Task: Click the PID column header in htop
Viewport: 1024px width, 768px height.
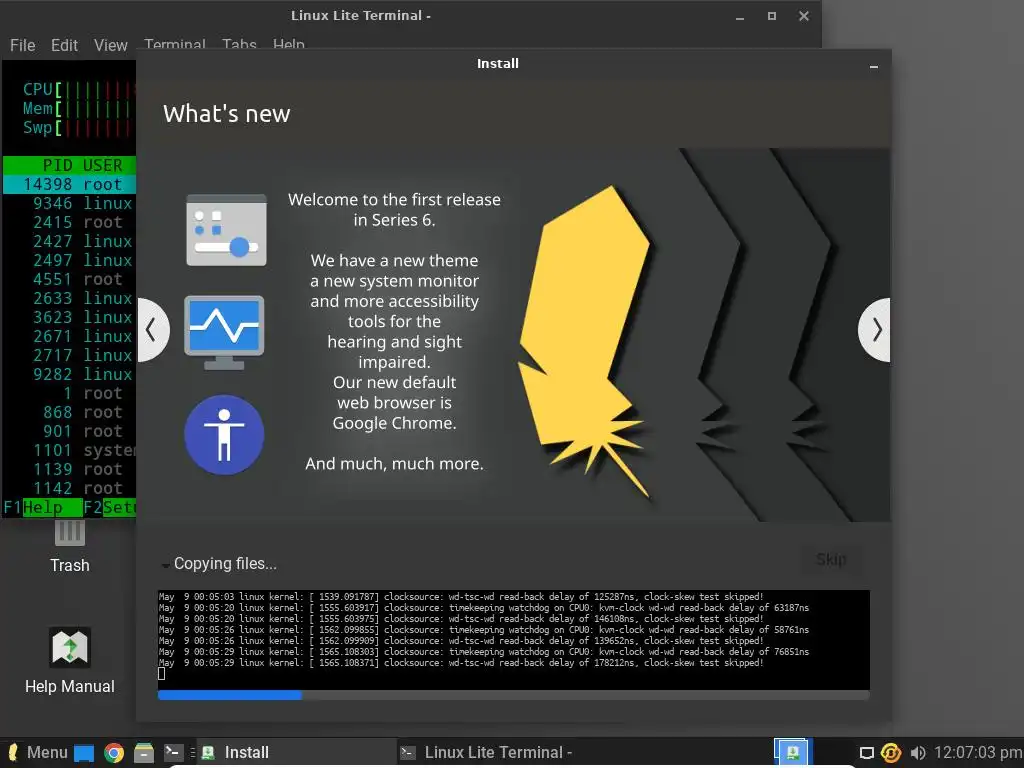Action: click(x=57, y=165)
